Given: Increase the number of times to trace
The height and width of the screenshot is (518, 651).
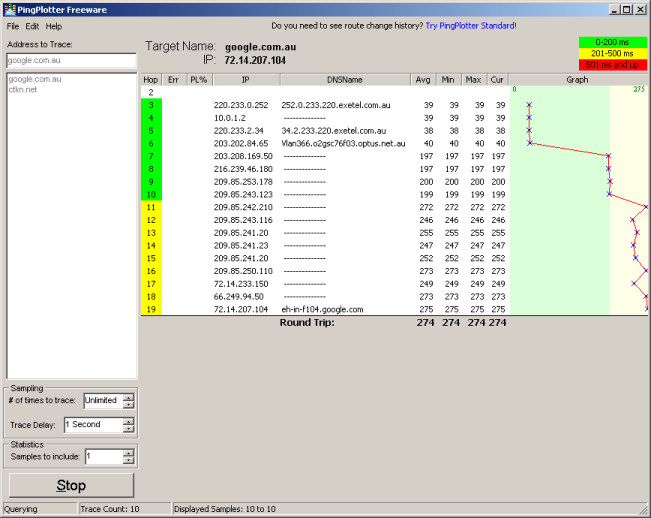Looking at the screenshot, I should [x=129, y=397].
